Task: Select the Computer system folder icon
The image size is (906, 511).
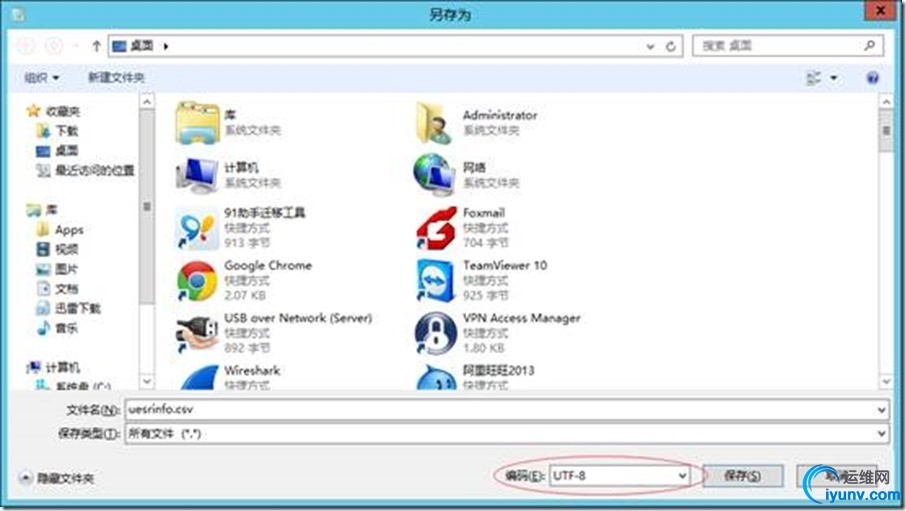Action: pyautogui.click(x=198, y=175)
